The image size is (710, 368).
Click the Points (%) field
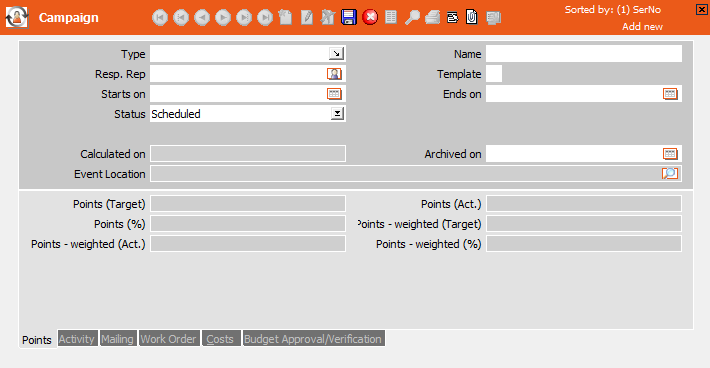click(x=248, y=224)
